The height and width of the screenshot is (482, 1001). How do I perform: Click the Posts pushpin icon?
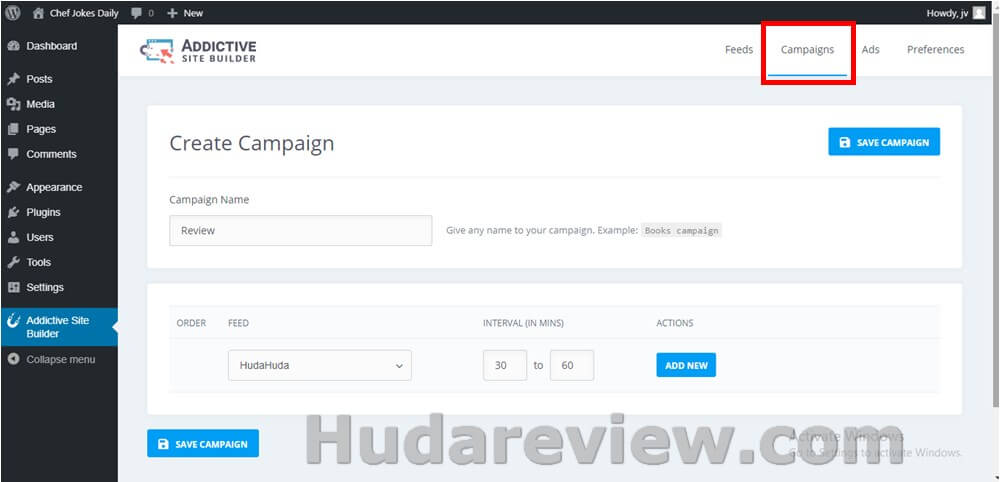point(13,79)
